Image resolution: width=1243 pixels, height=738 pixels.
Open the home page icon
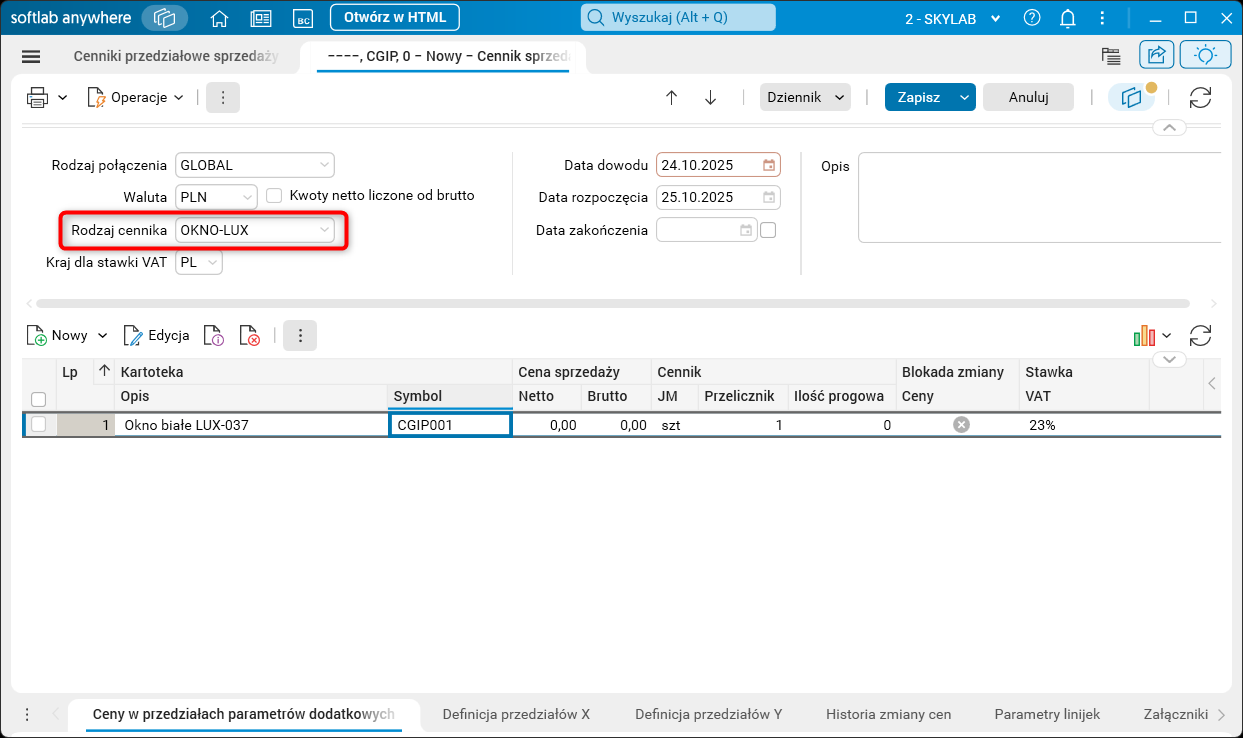(220, 18)
